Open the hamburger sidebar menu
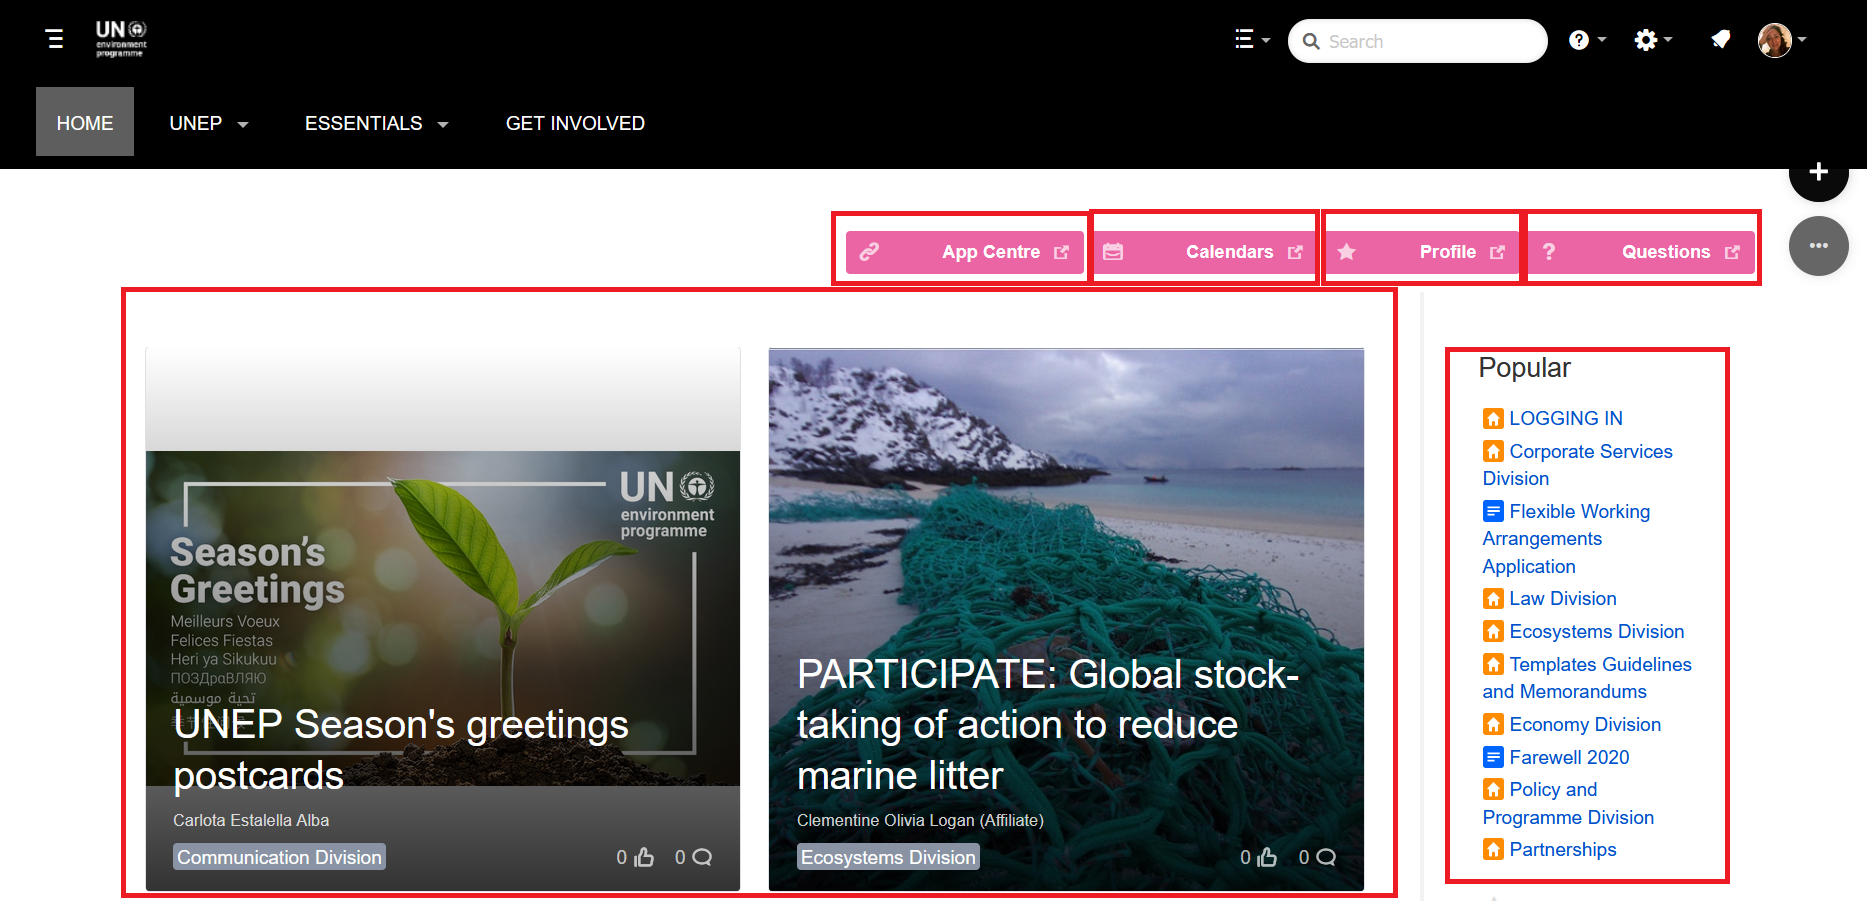The height and width of the screenshot is (901, 1869). [x=55, y=39]
